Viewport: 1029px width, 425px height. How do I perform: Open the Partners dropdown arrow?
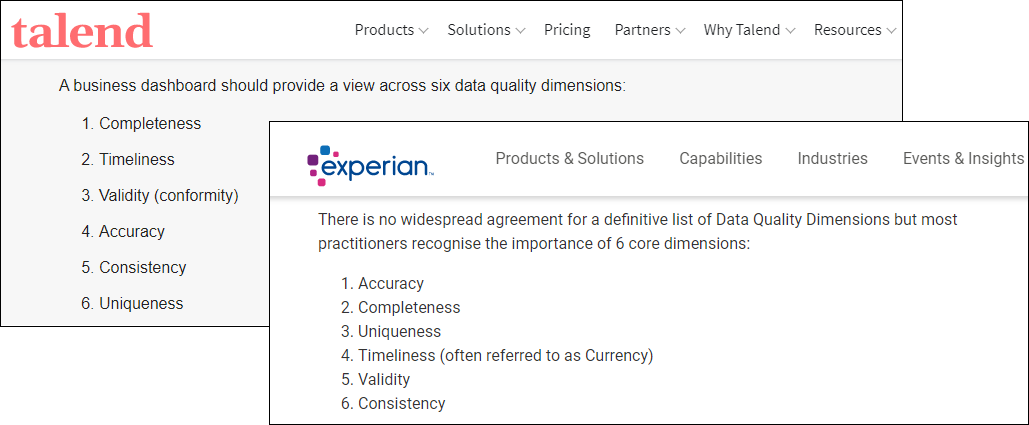[x=680, y=31]
